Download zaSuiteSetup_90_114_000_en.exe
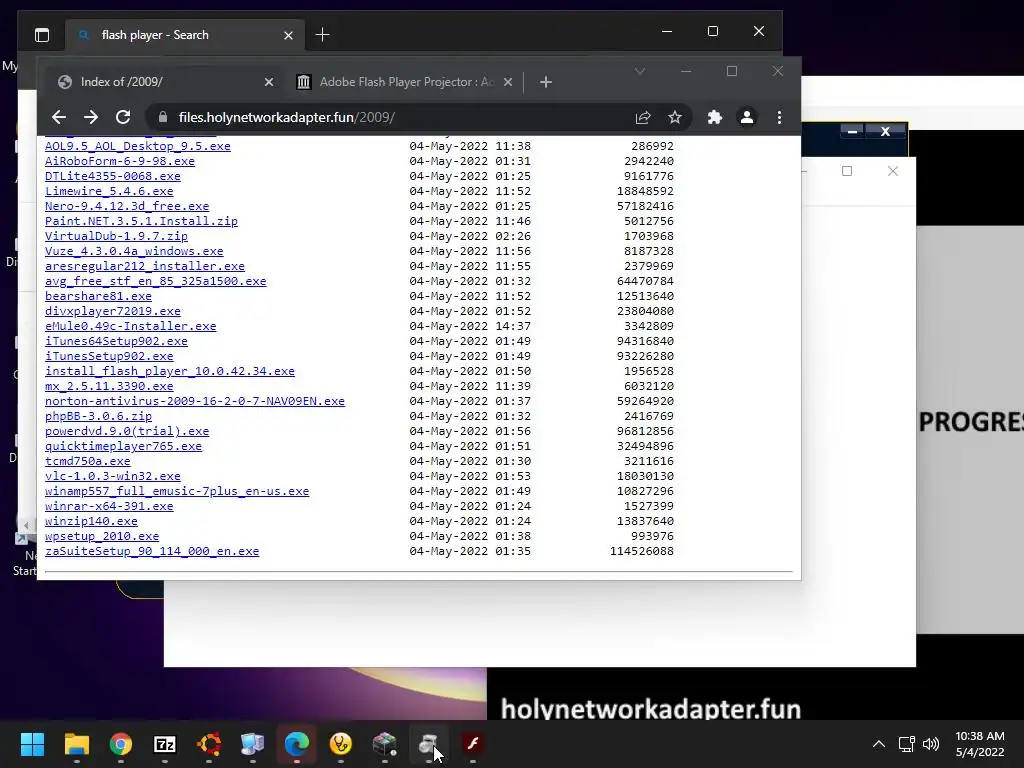Viewport: 1024px width, 768px height. click(152, 552)
